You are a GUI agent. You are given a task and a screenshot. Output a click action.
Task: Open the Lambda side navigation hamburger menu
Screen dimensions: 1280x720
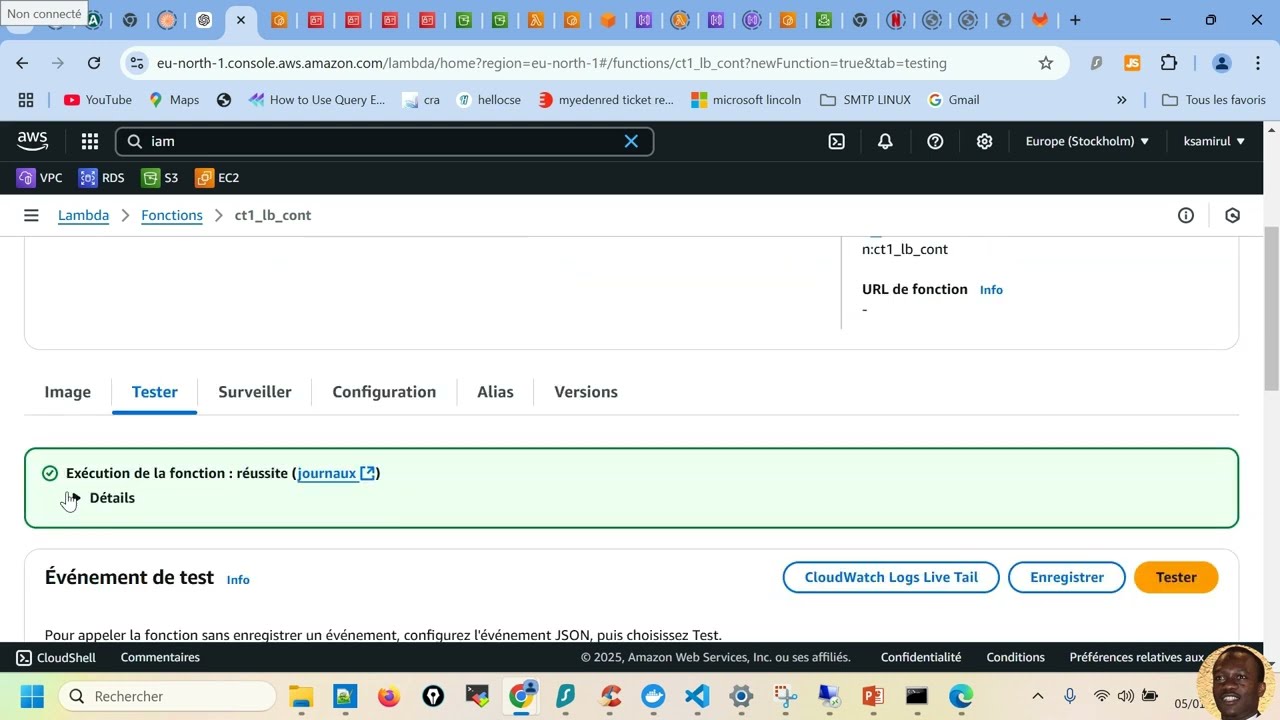tap(31, 215)
